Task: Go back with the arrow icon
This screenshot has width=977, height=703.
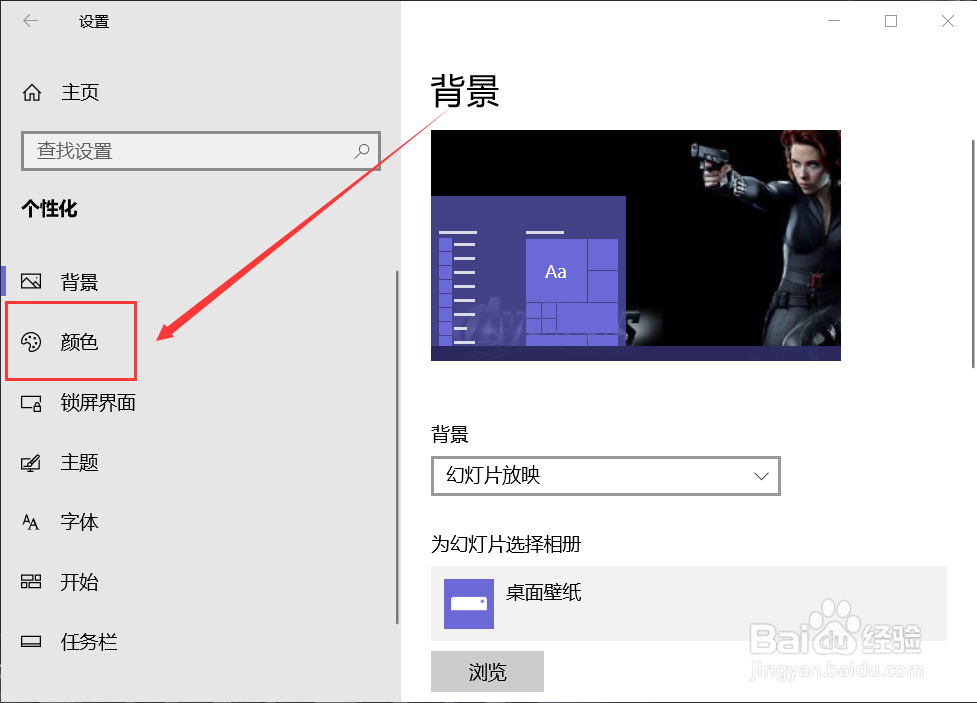Action: [31, 21]
